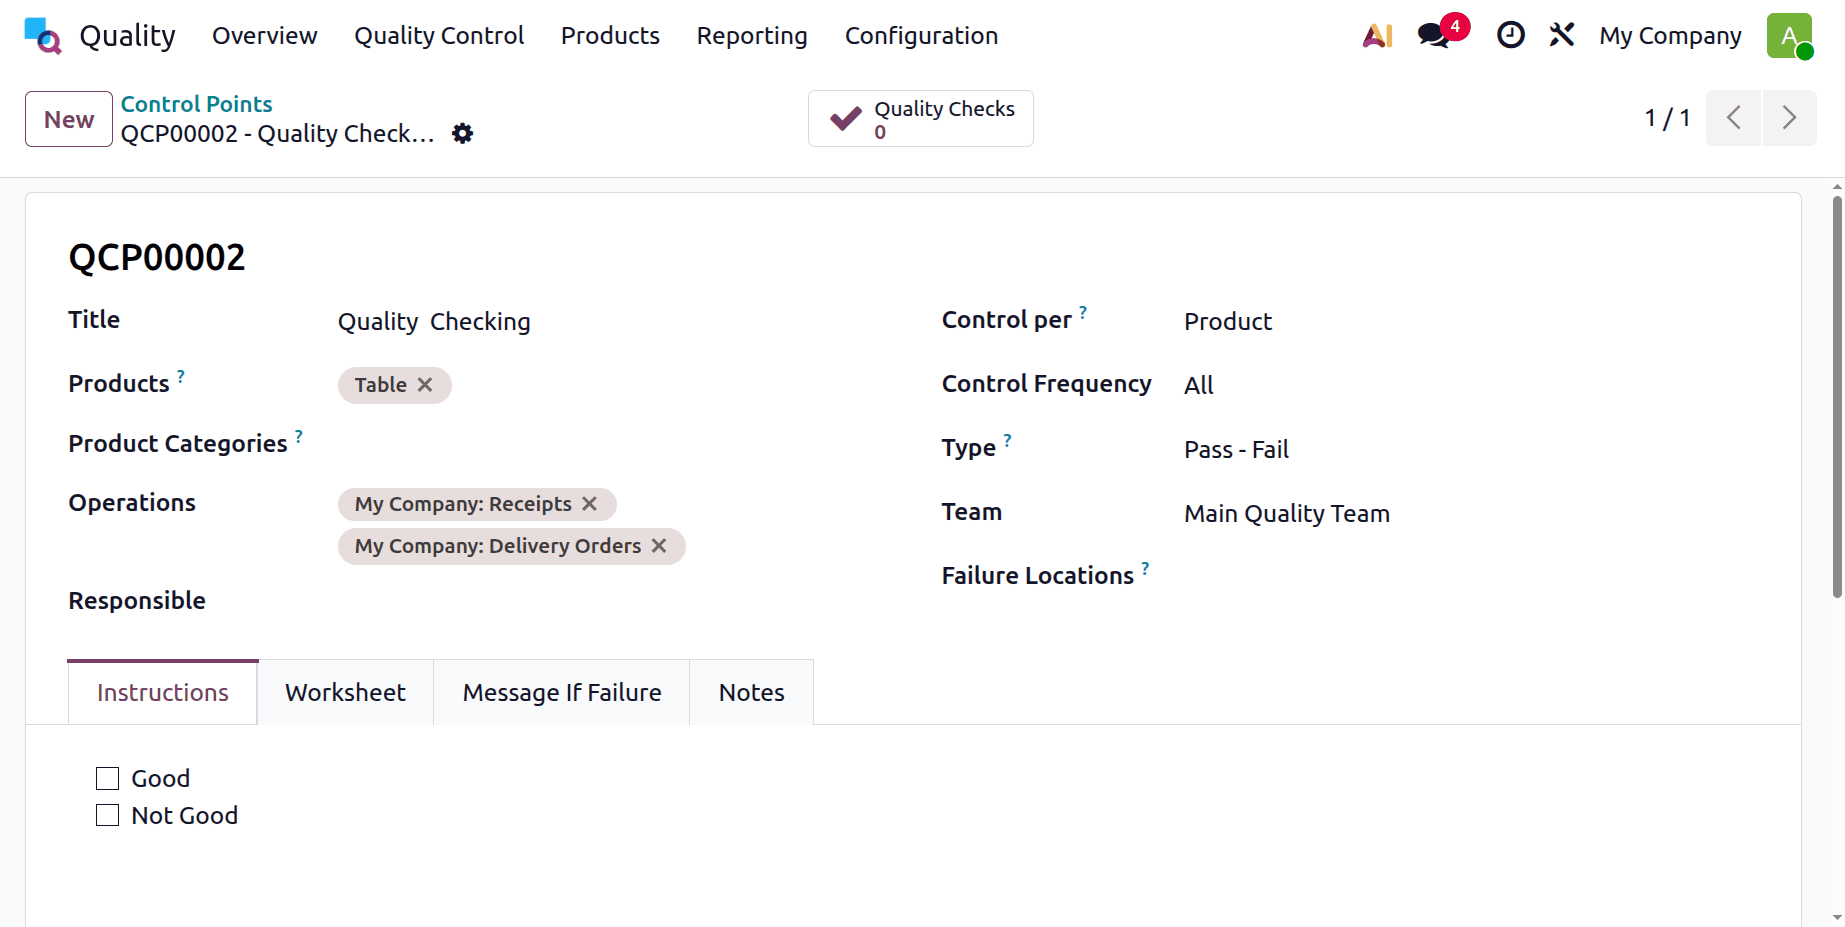Open the Quality Control menu

click(439, 36)
